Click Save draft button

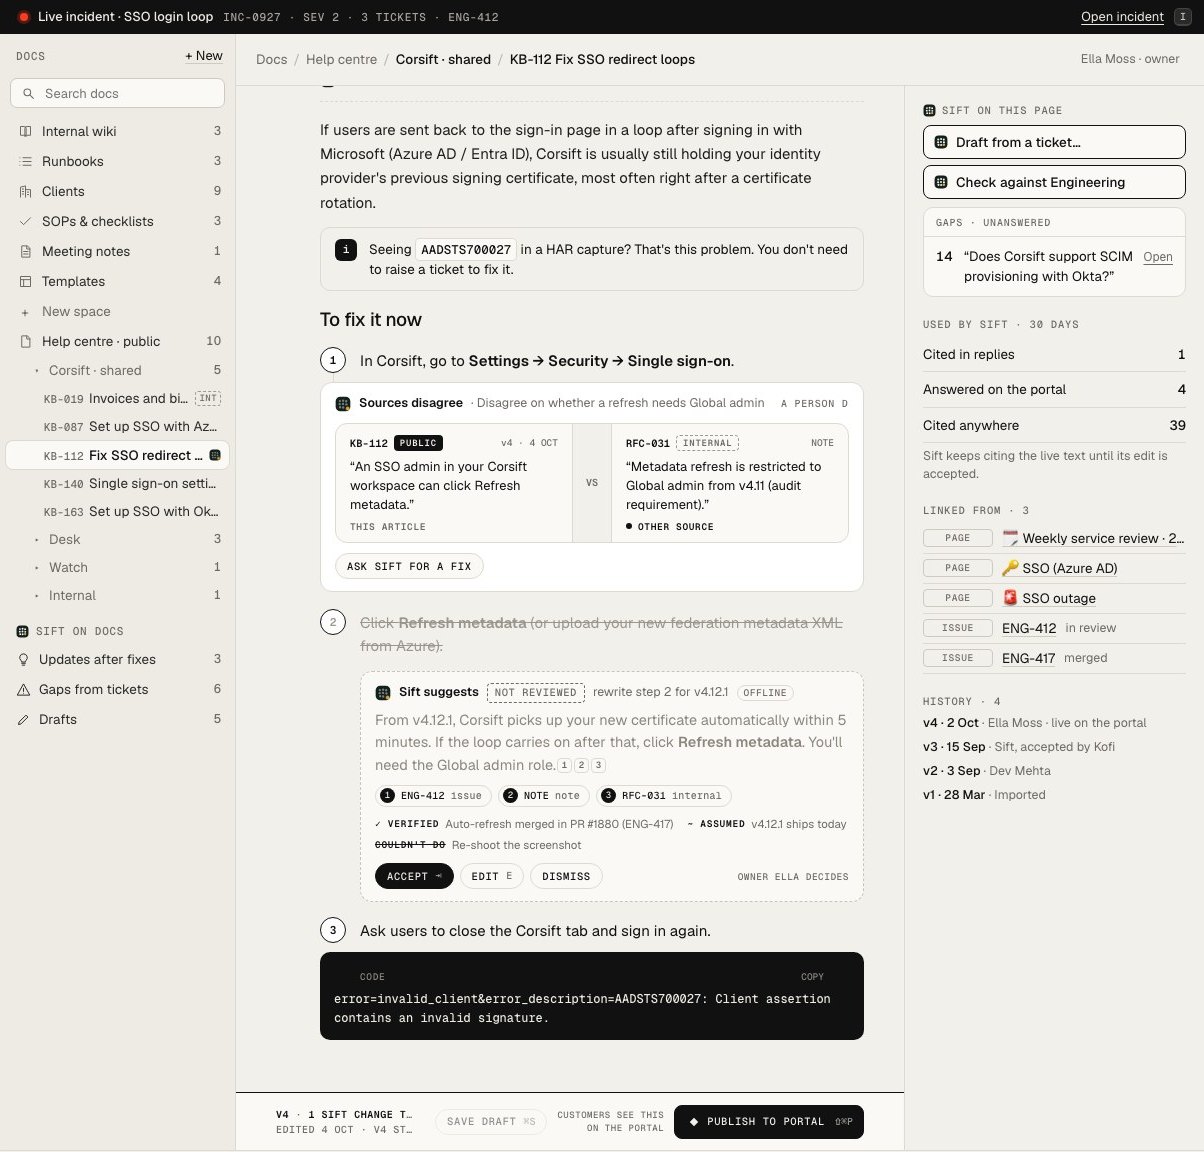pos(491,1122)
